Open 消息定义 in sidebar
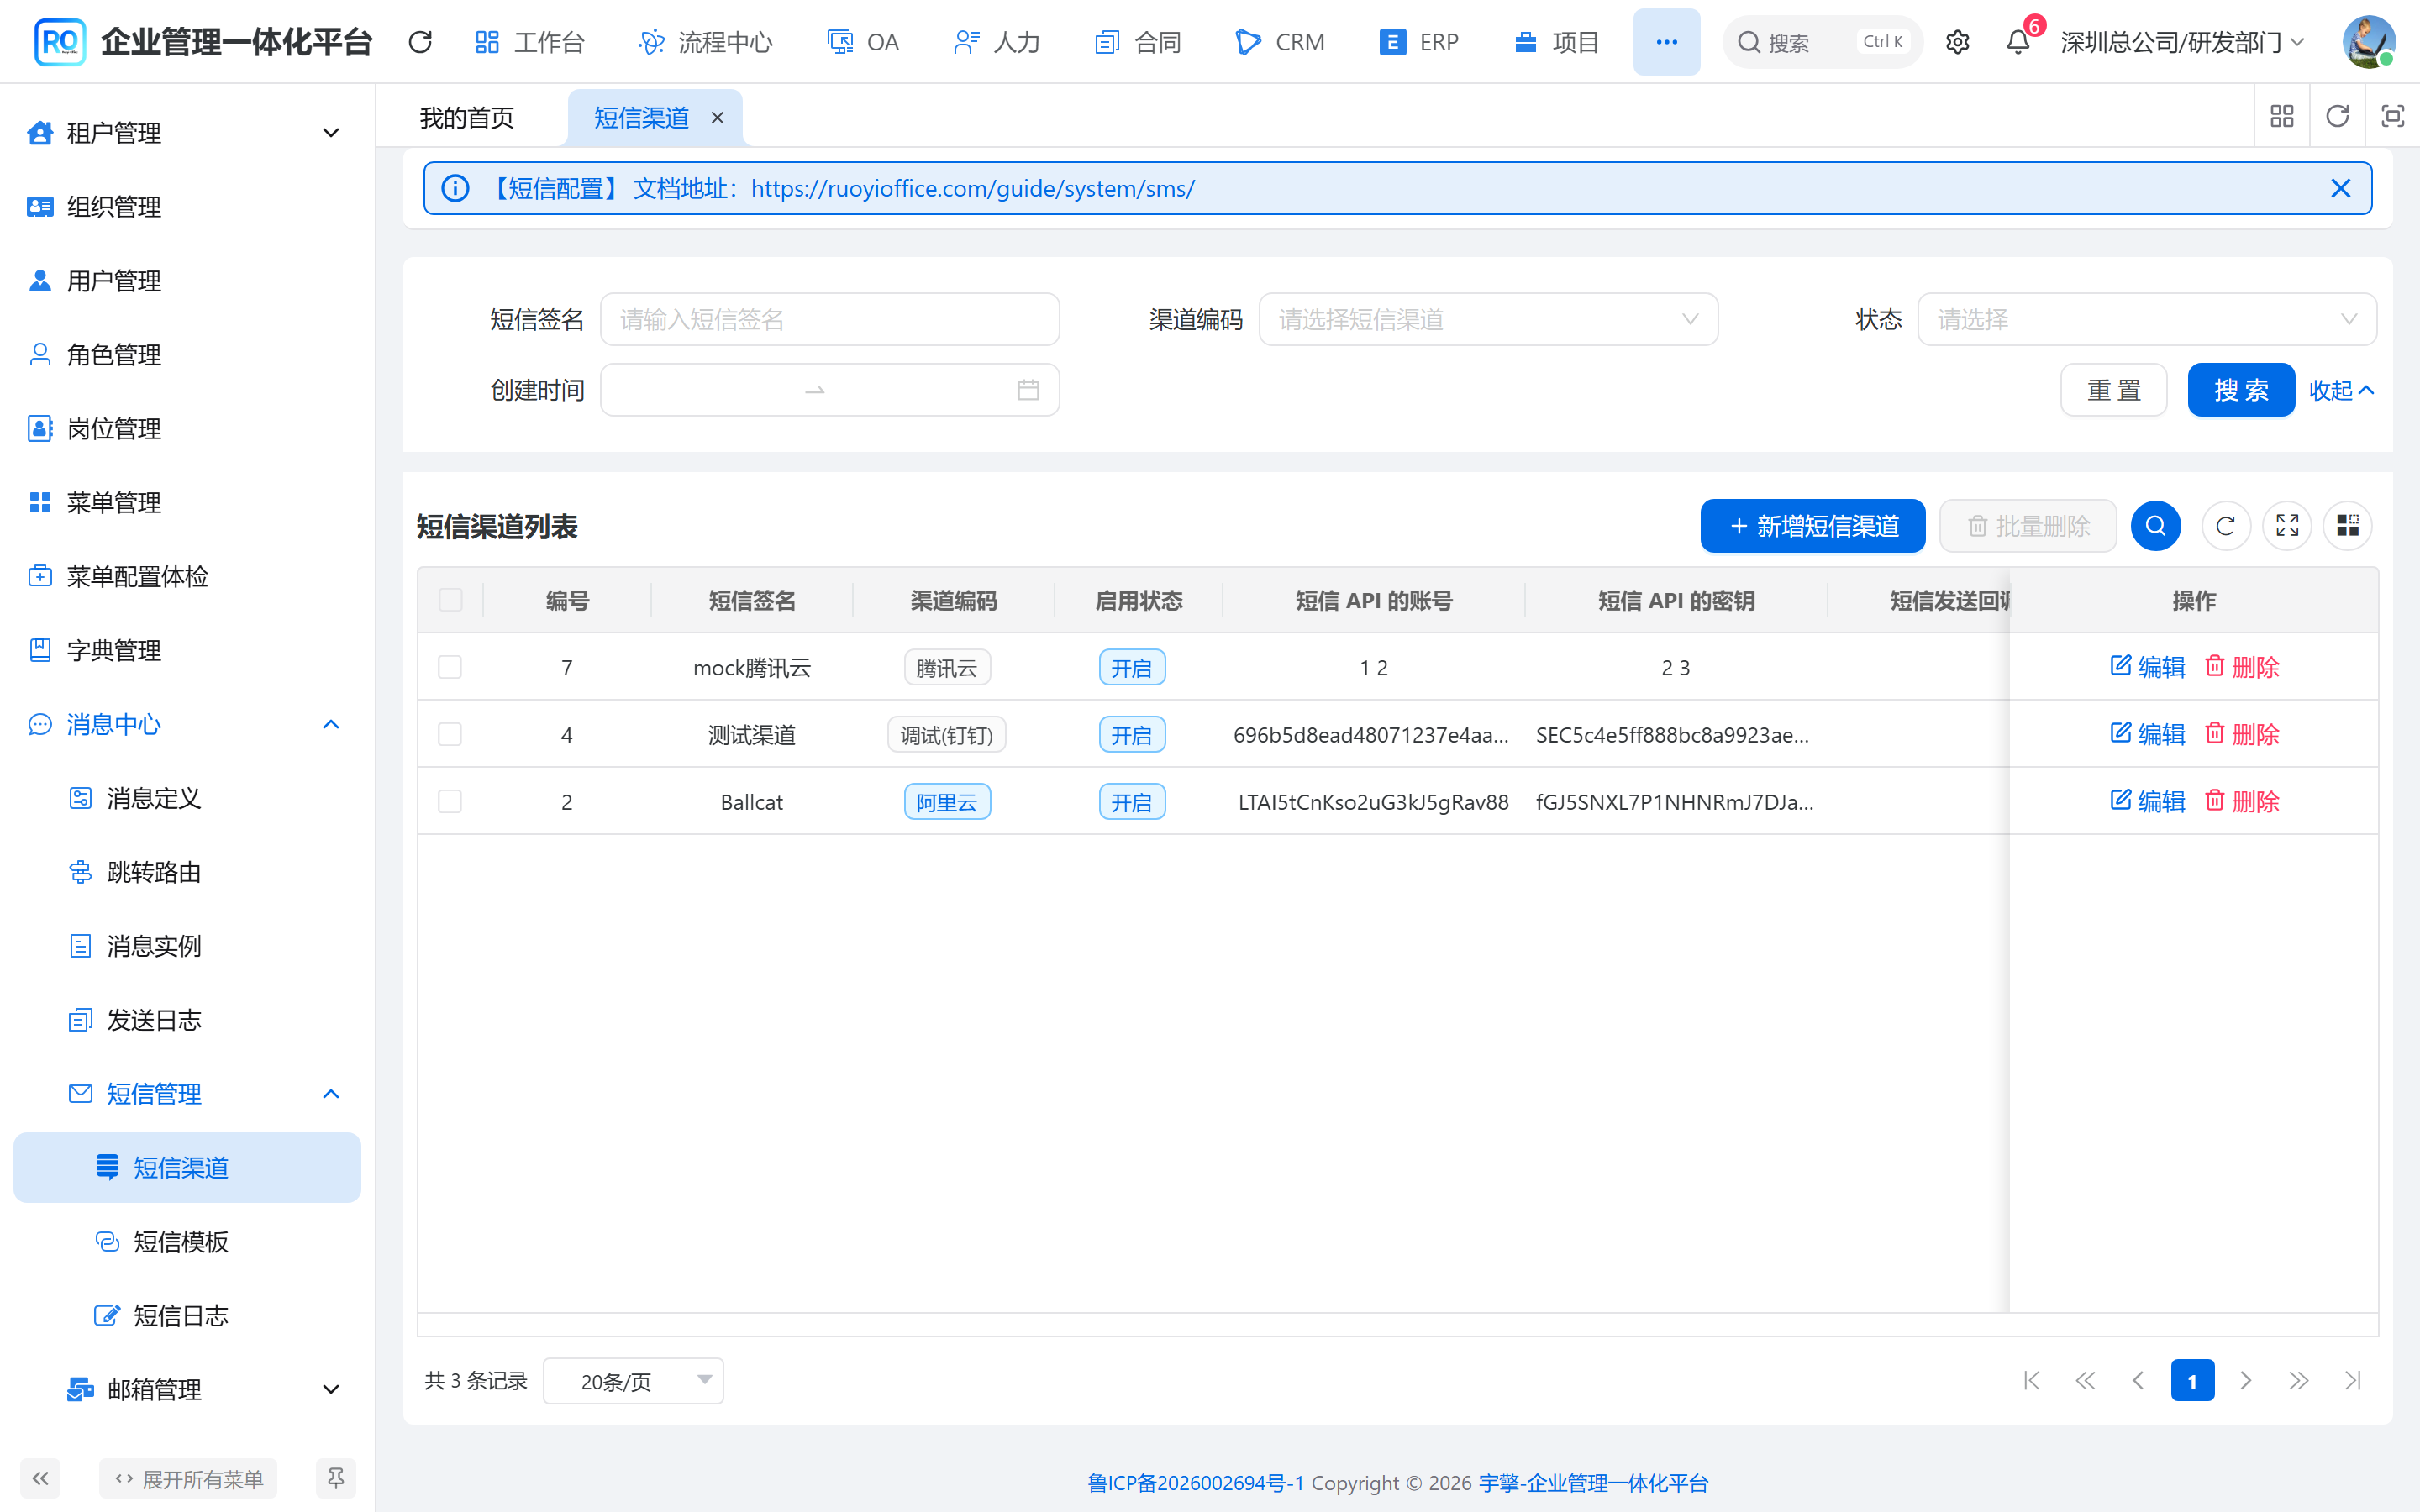The image size is (2420, 1512). (x=187, y=798)
